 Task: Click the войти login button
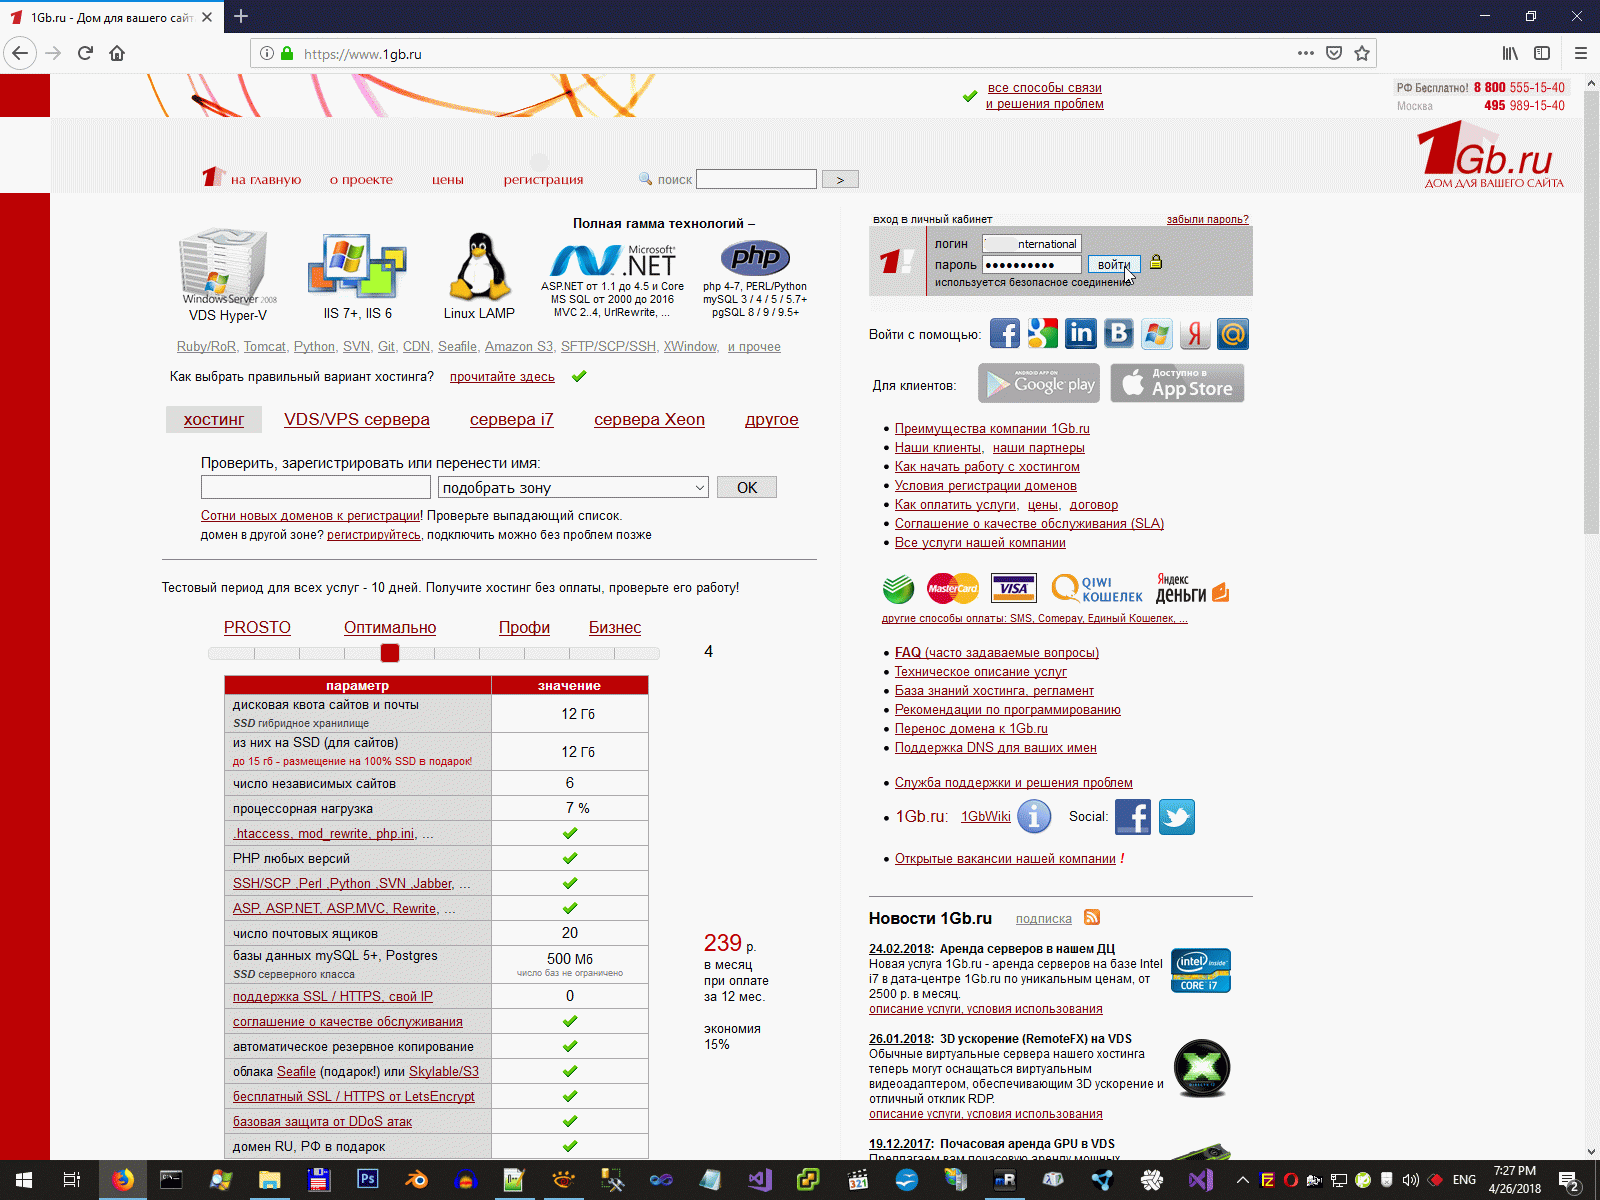(1114, 265)
